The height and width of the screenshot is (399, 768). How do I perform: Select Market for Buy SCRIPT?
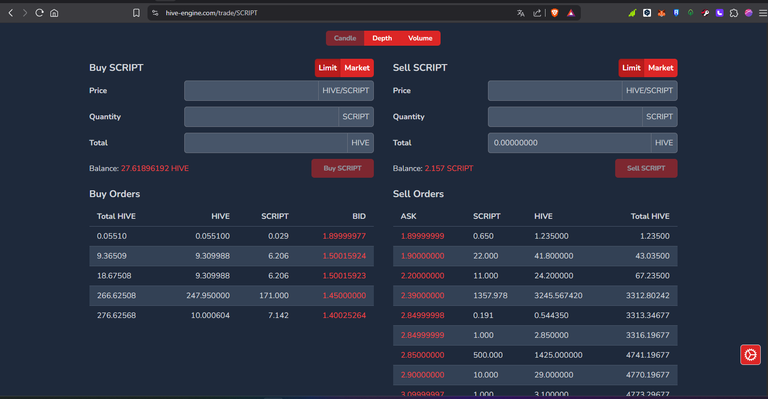[357, 68]
